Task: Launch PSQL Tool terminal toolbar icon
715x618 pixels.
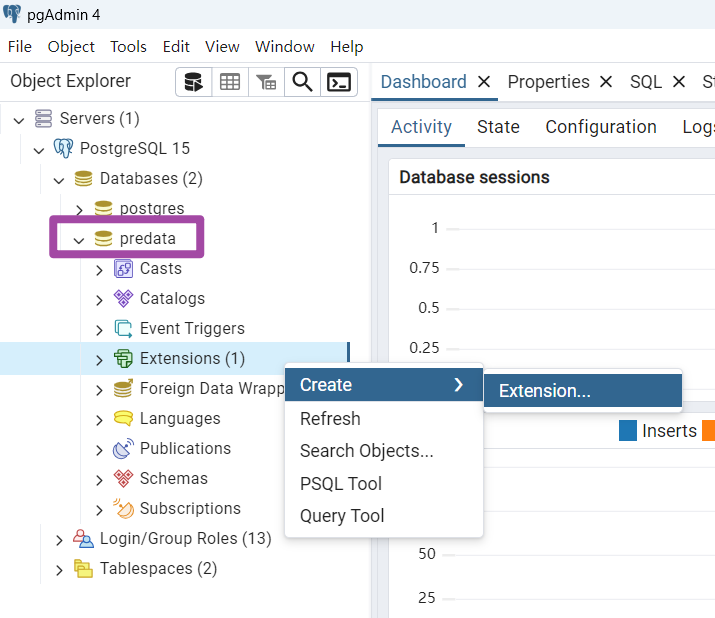Action: 339,82
